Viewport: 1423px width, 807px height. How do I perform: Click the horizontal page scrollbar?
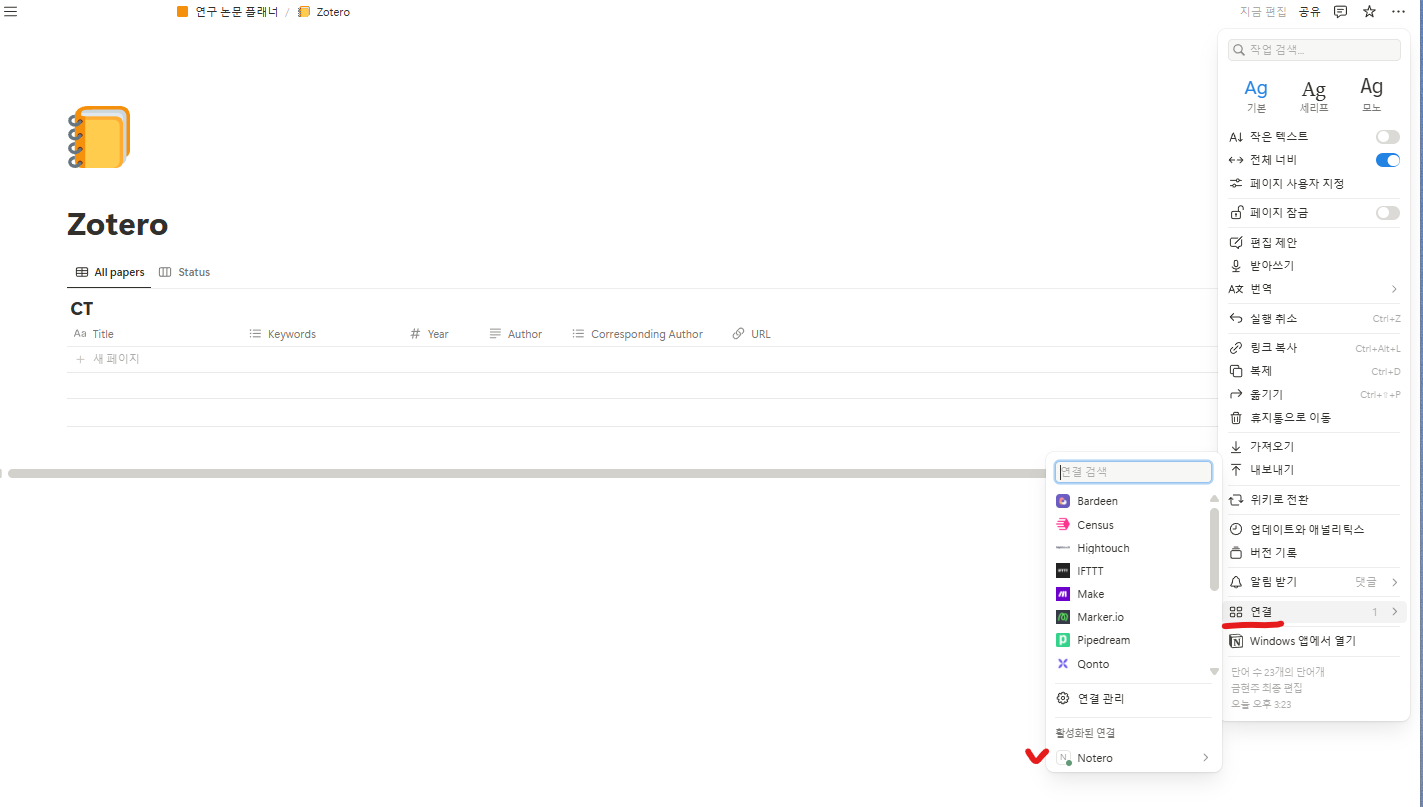pos(525,473)
